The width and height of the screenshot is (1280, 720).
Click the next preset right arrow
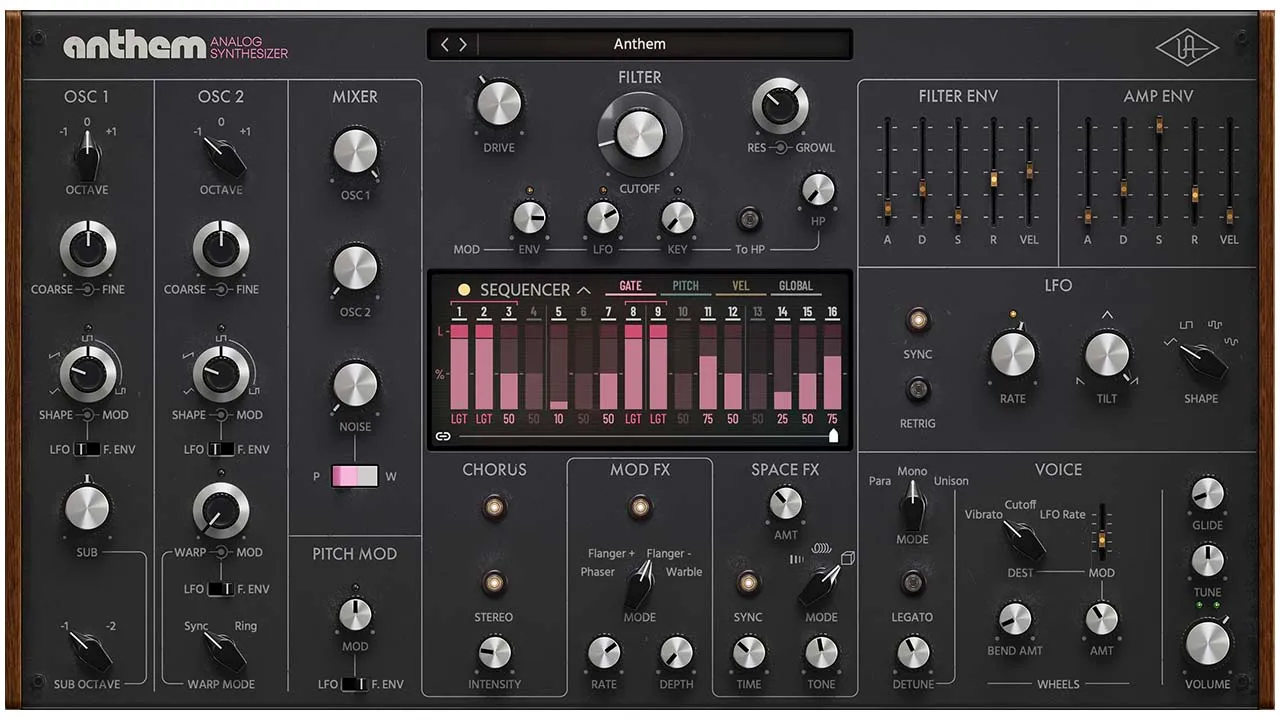point(461,44)
